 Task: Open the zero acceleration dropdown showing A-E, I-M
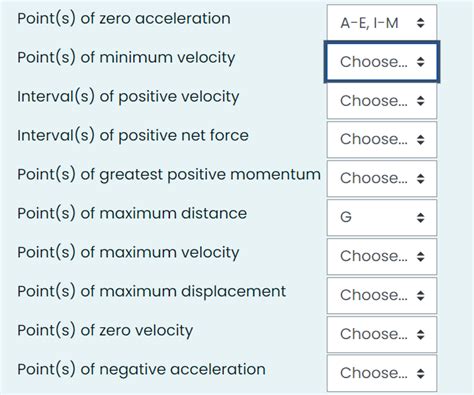click(382, 23)
